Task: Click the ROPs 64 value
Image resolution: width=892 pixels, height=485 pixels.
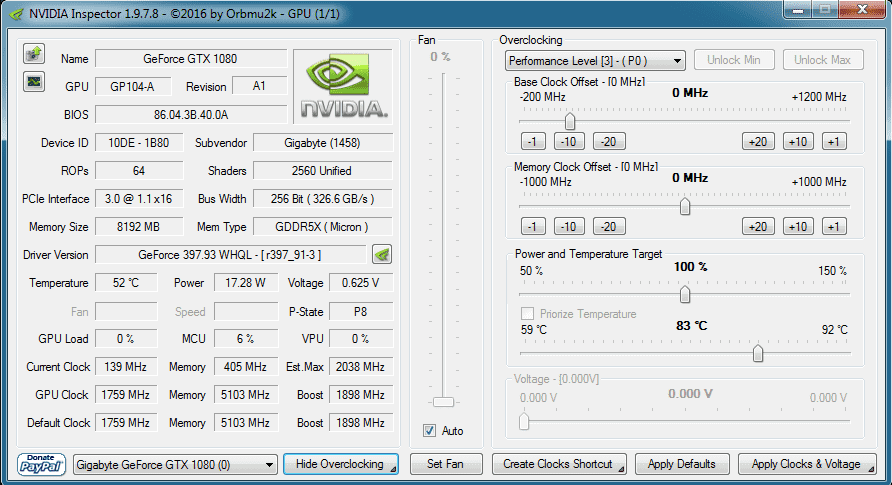Action: [x=139, y=171]
